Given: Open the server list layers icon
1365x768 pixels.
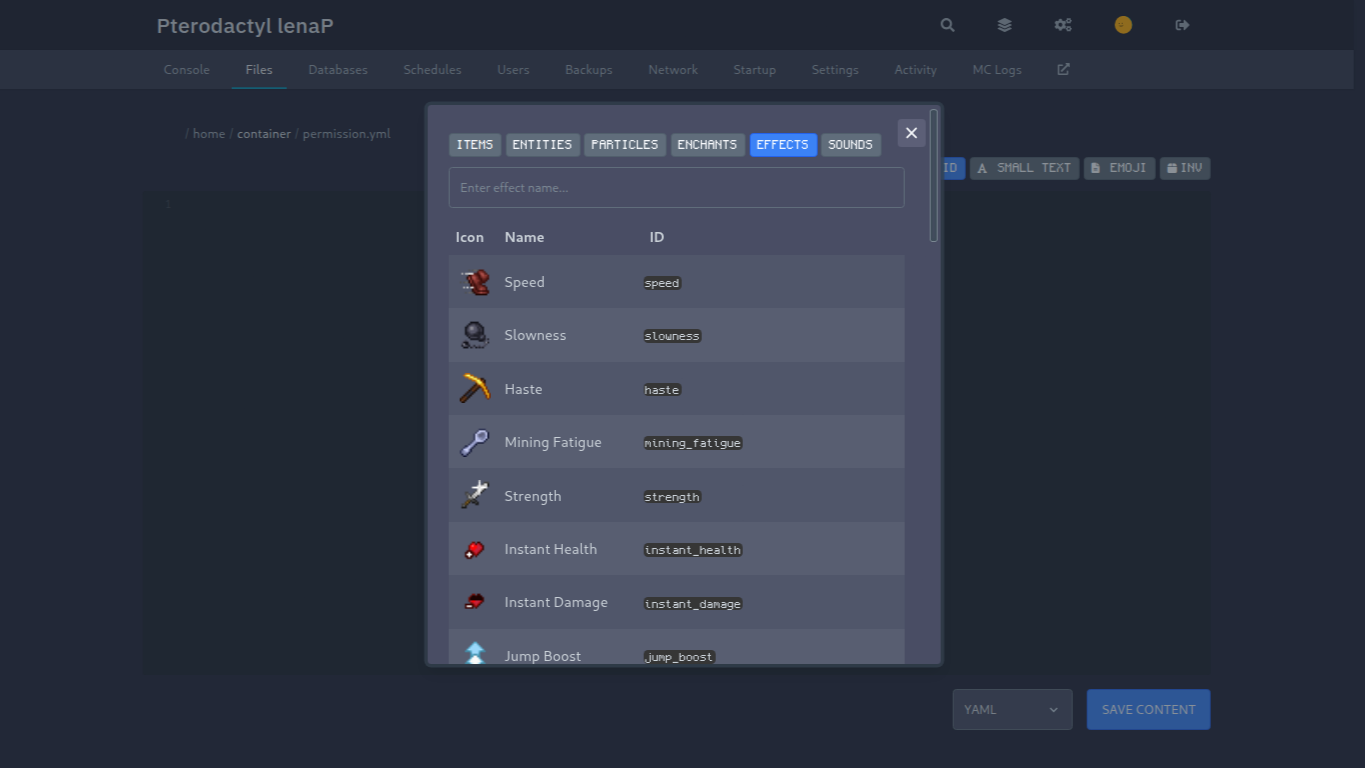Looking at the screenshot, I should tap(1004, 25).
